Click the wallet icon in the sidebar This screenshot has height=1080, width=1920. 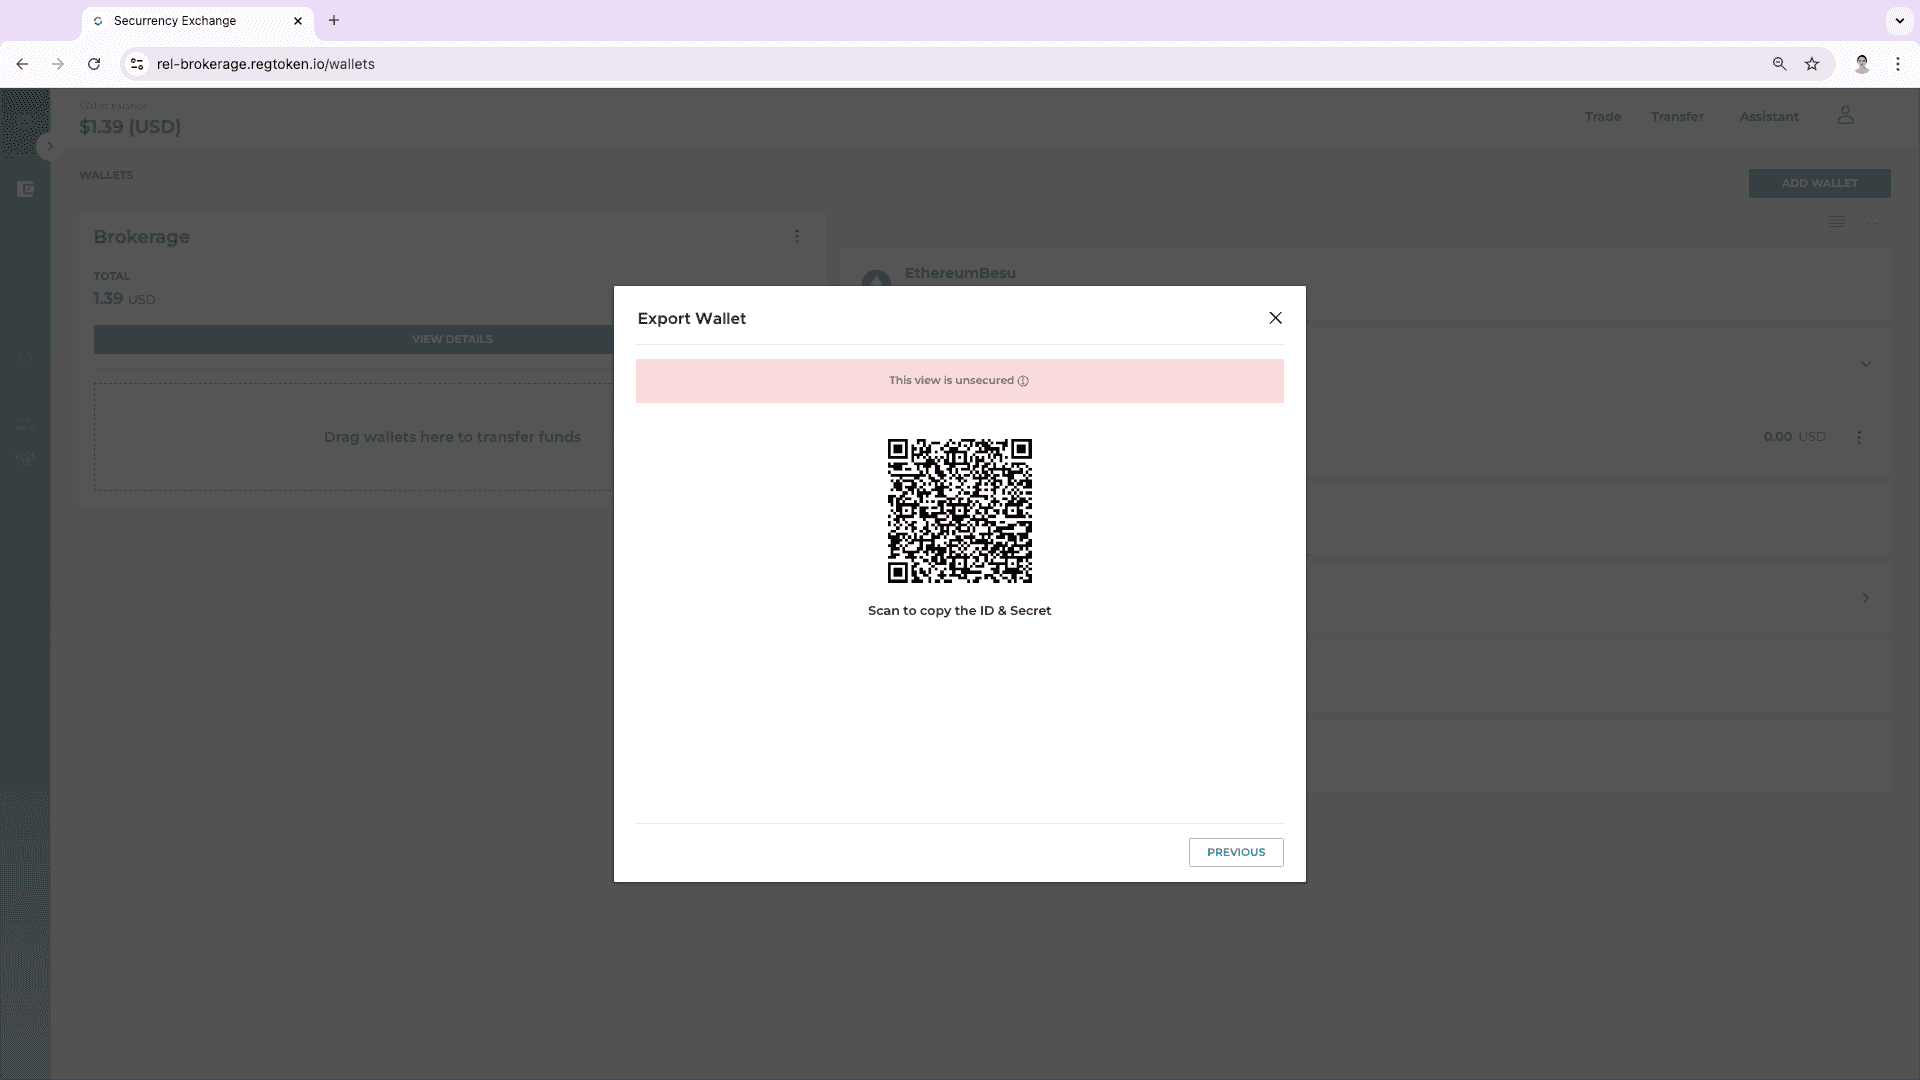point(26,189)
